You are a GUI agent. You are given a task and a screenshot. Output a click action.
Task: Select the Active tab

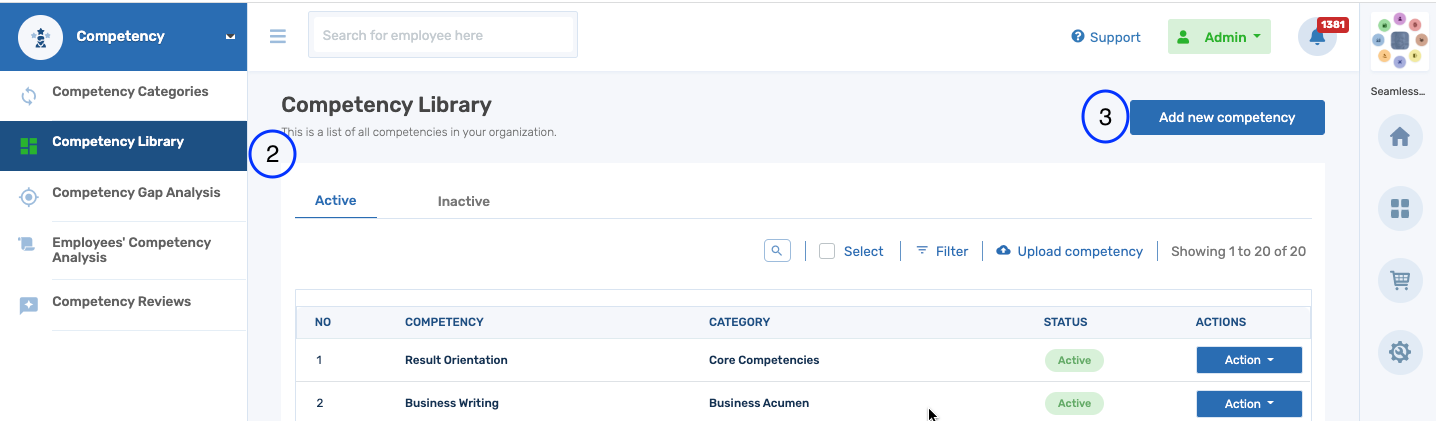335,200
